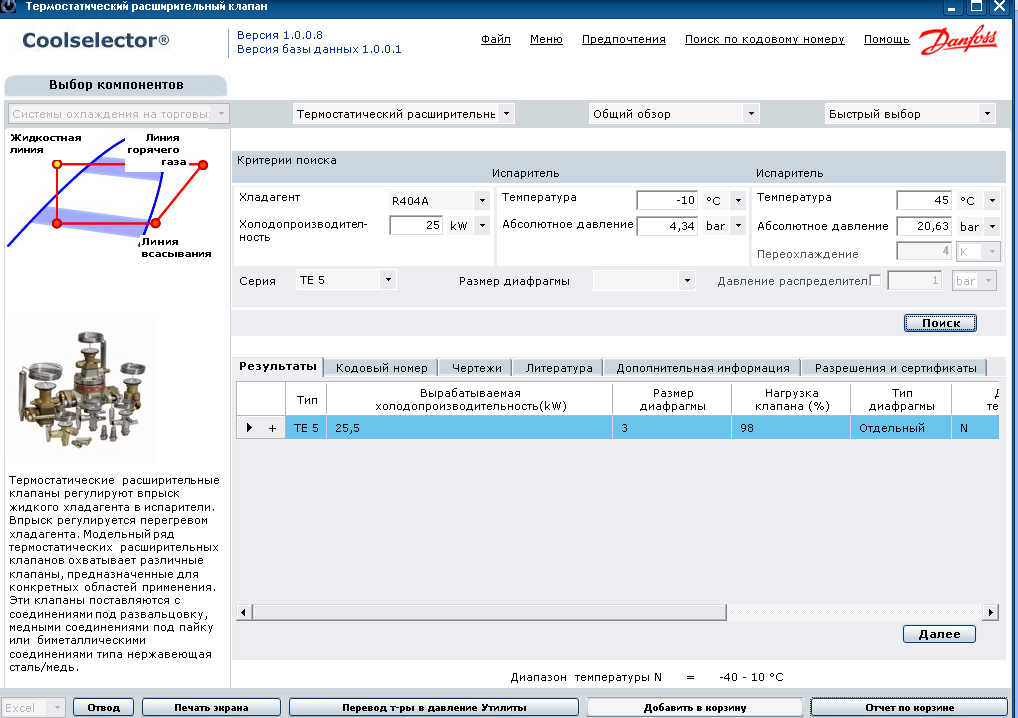
Task: Click Перевод т-ры в давление Утилиты
Action: 434,708
